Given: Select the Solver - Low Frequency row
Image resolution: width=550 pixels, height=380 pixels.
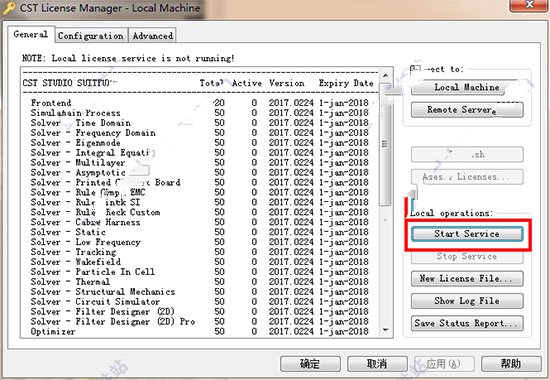Looking at the screenshot, I should [200, 242].
